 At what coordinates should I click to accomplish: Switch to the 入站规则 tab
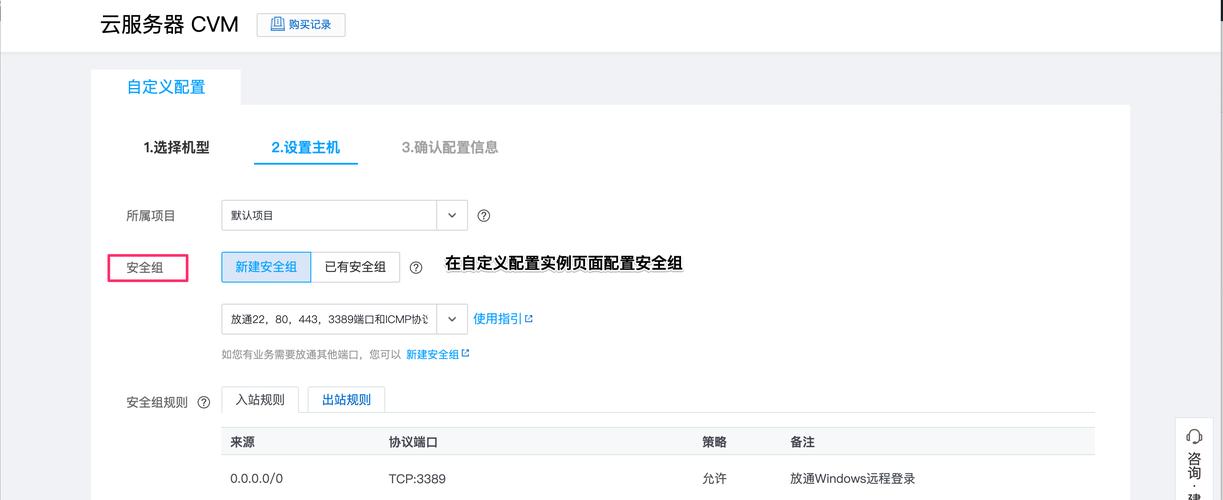pos(260,399)
